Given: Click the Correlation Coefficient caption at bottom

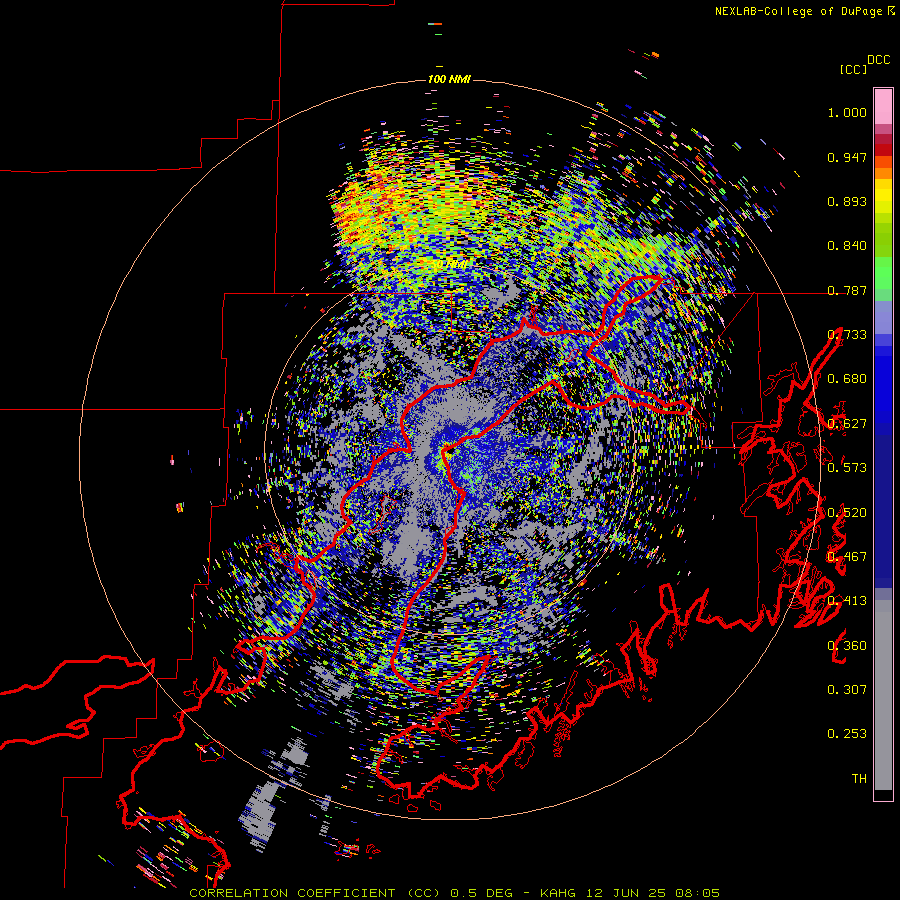Looking at the screenshot, I should [x=454, y=893].
